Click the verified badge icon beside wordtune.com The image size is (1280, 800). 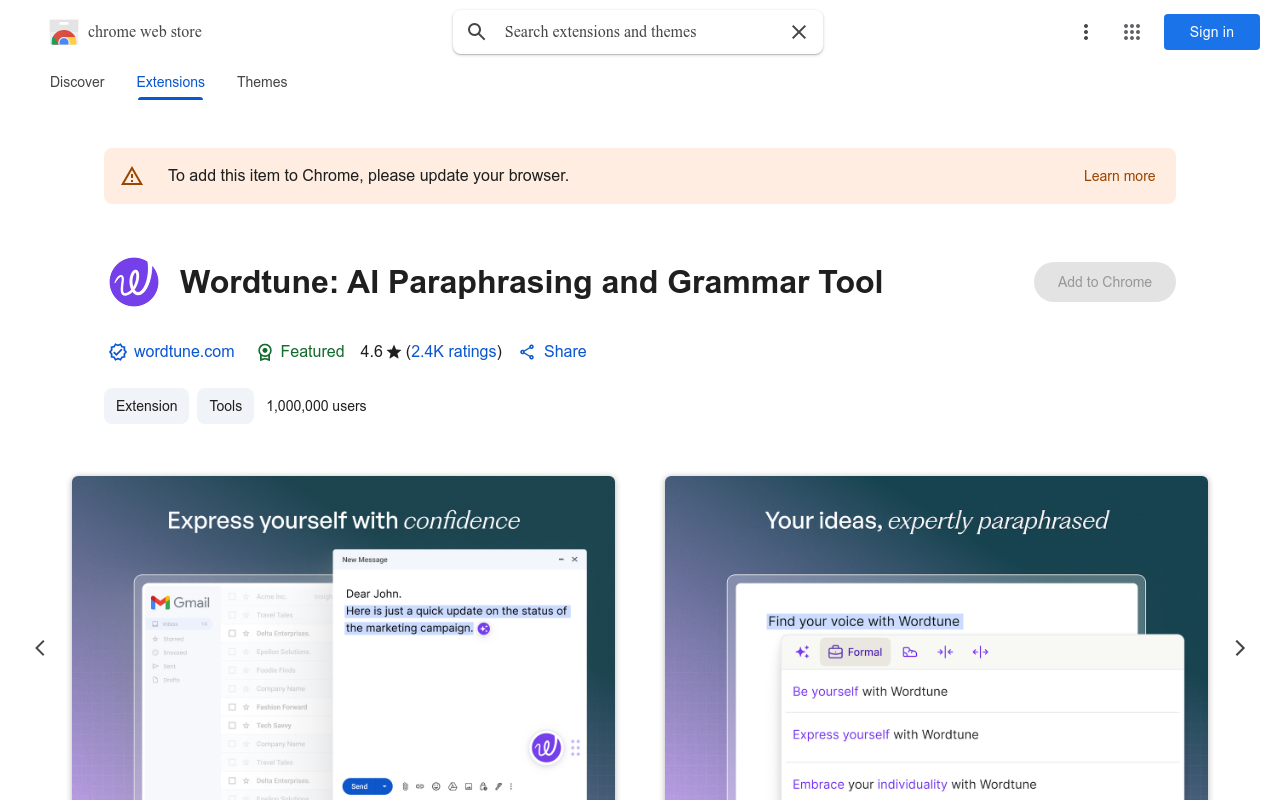[118, 352]
